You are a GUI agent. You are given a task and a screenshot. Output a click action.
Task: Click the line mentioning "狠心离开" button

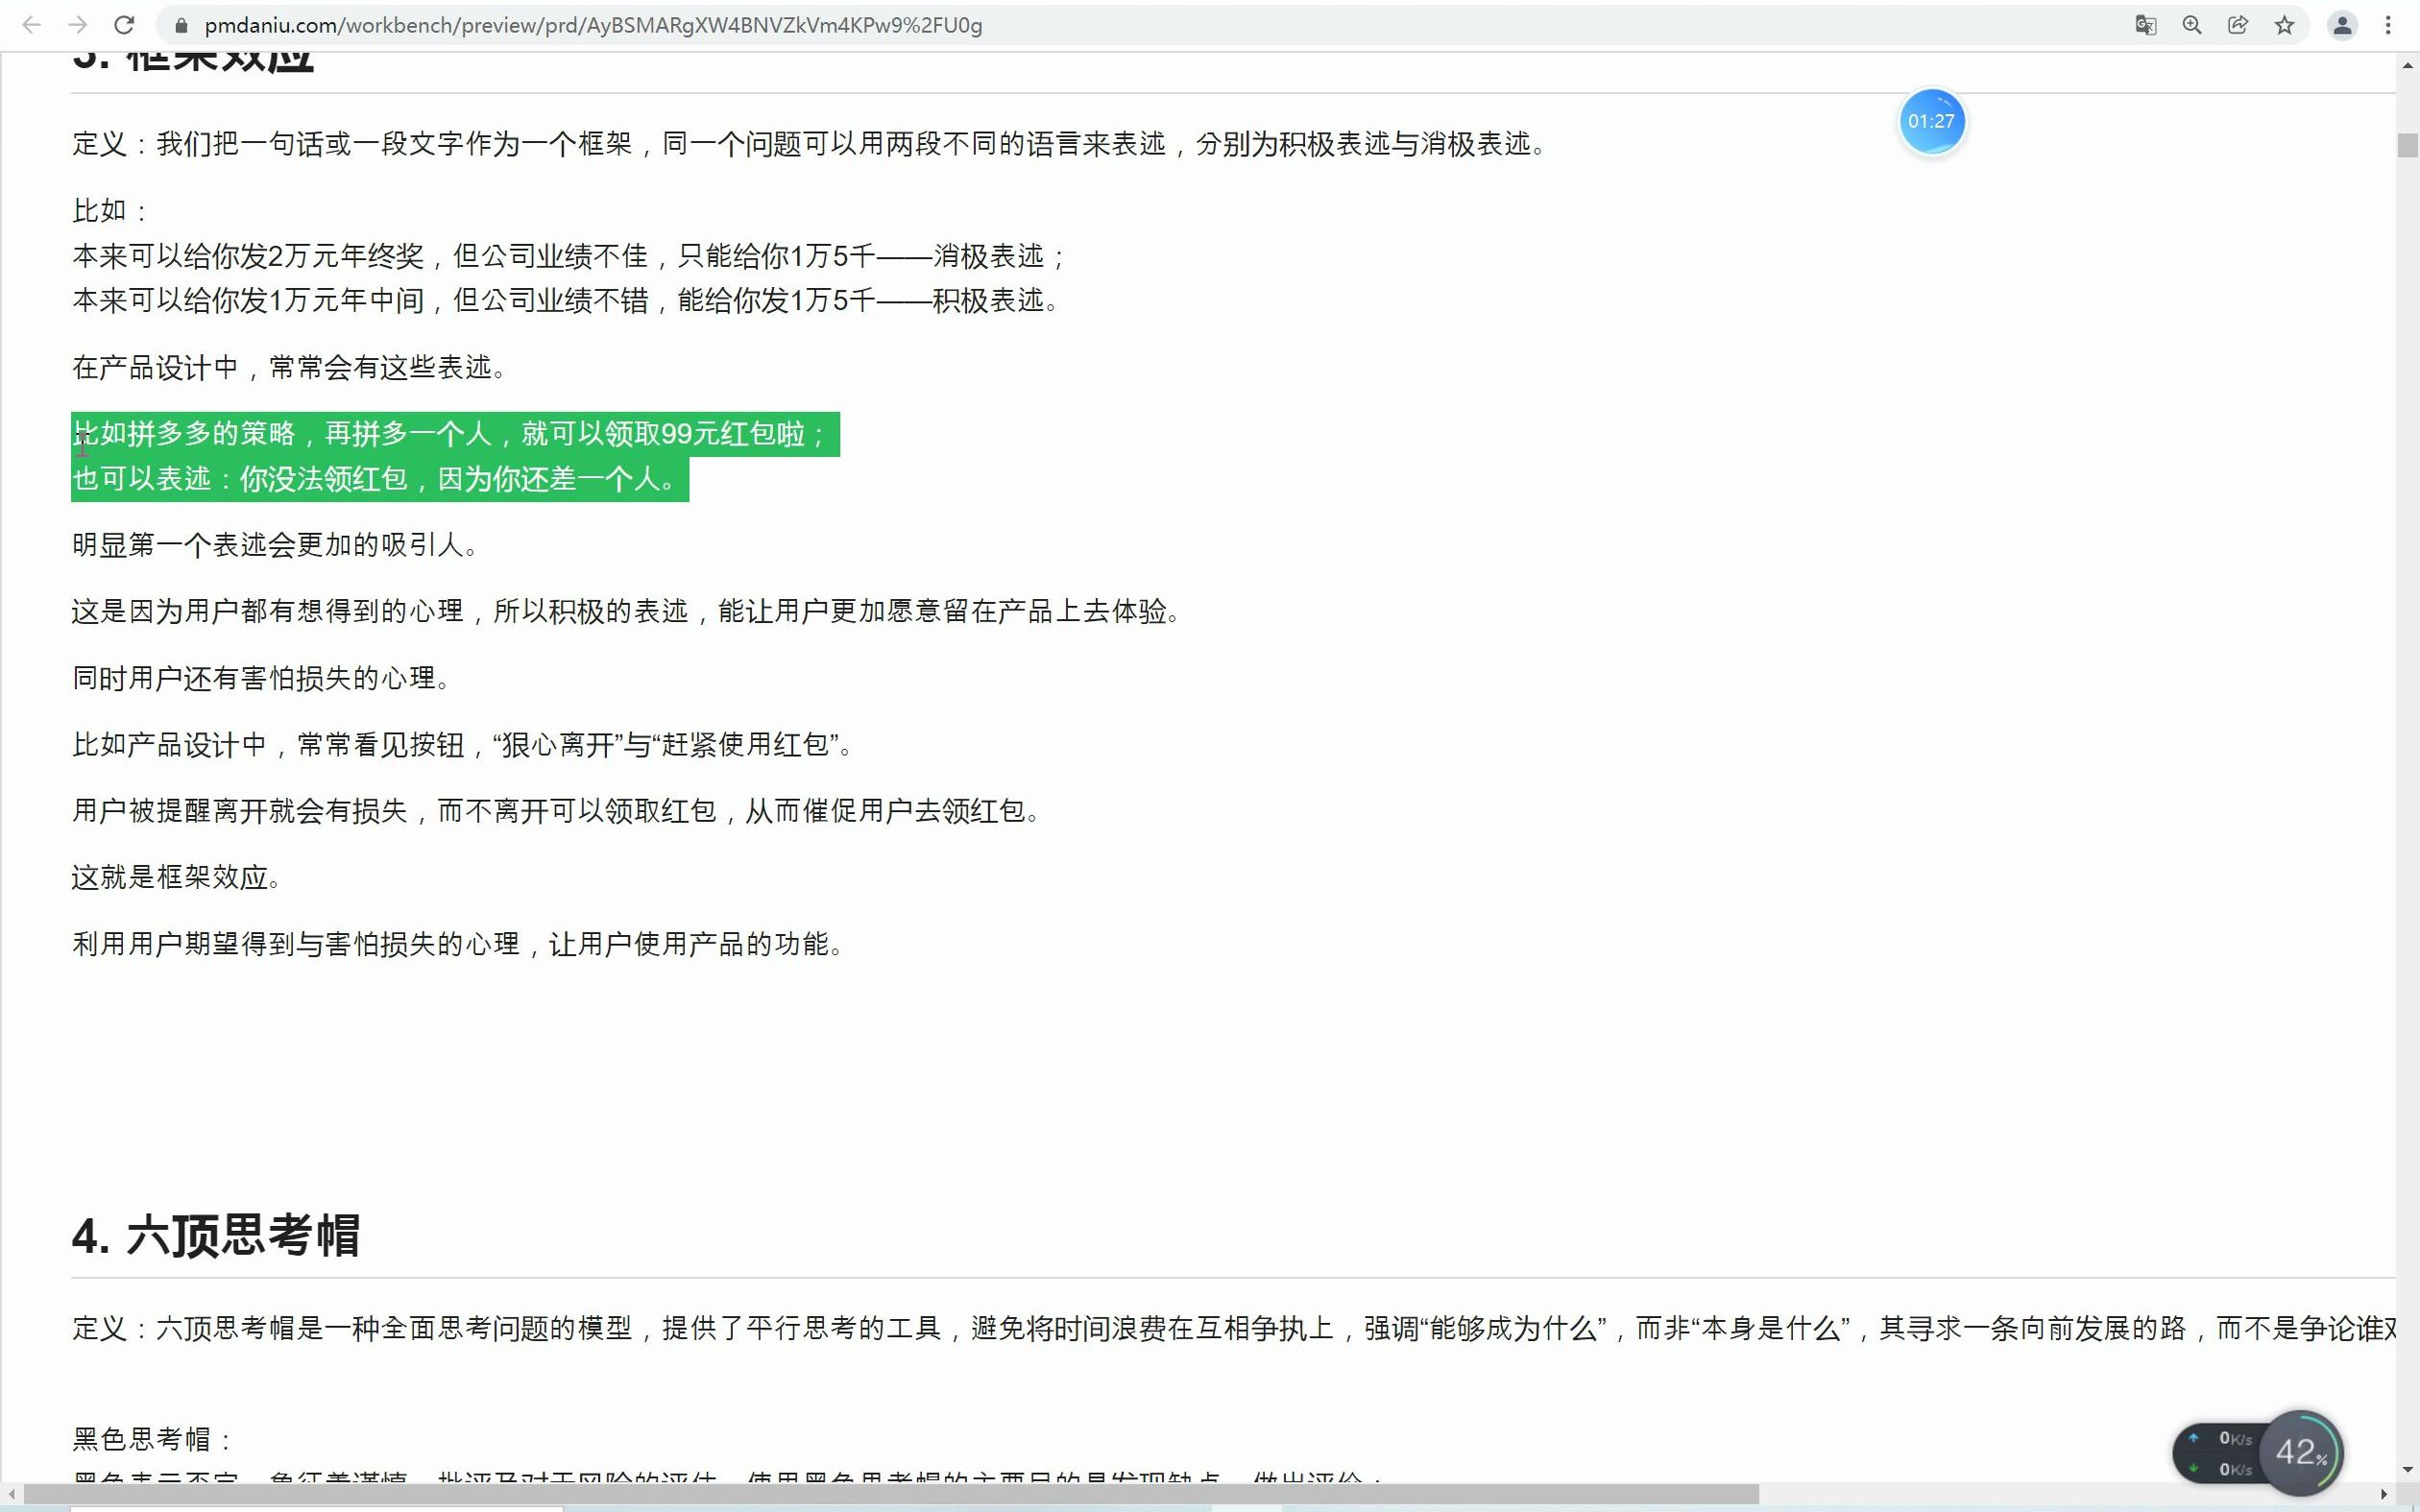[x=463, y=744]
